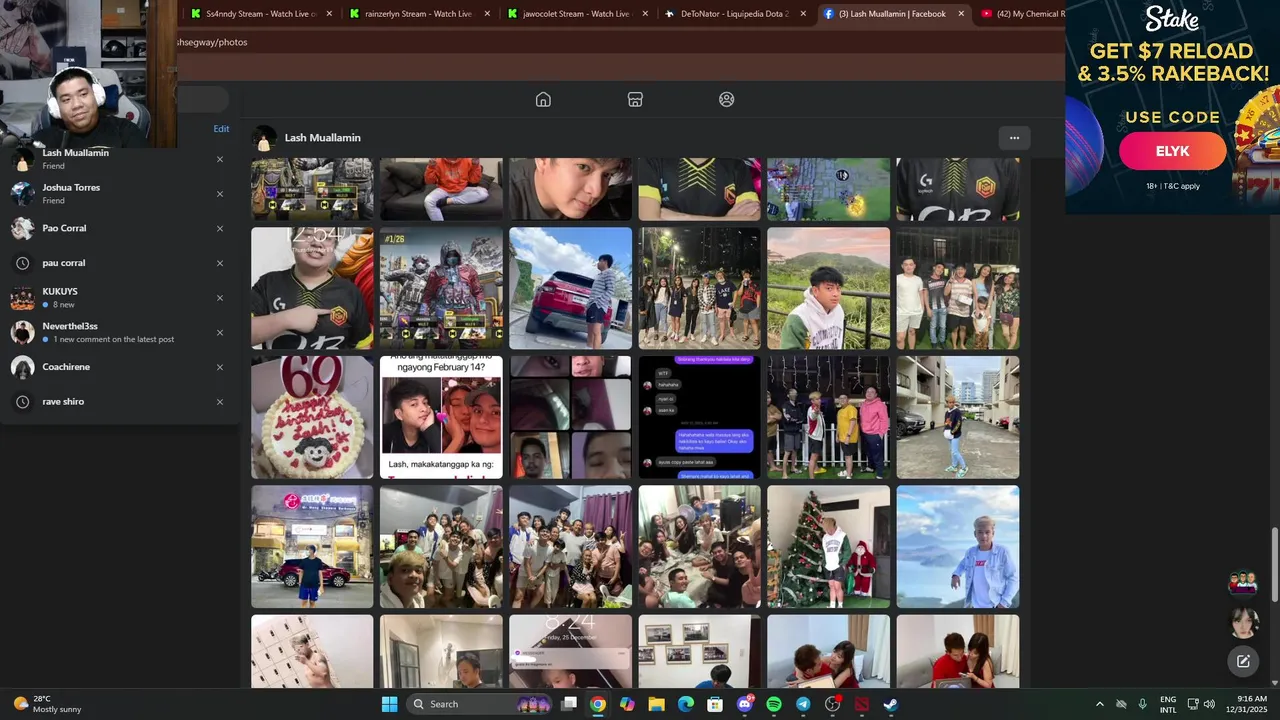Close the Lash Muallamin Facebook tab
Screen dimensions: 1280x720
click(x=961, y=14)
